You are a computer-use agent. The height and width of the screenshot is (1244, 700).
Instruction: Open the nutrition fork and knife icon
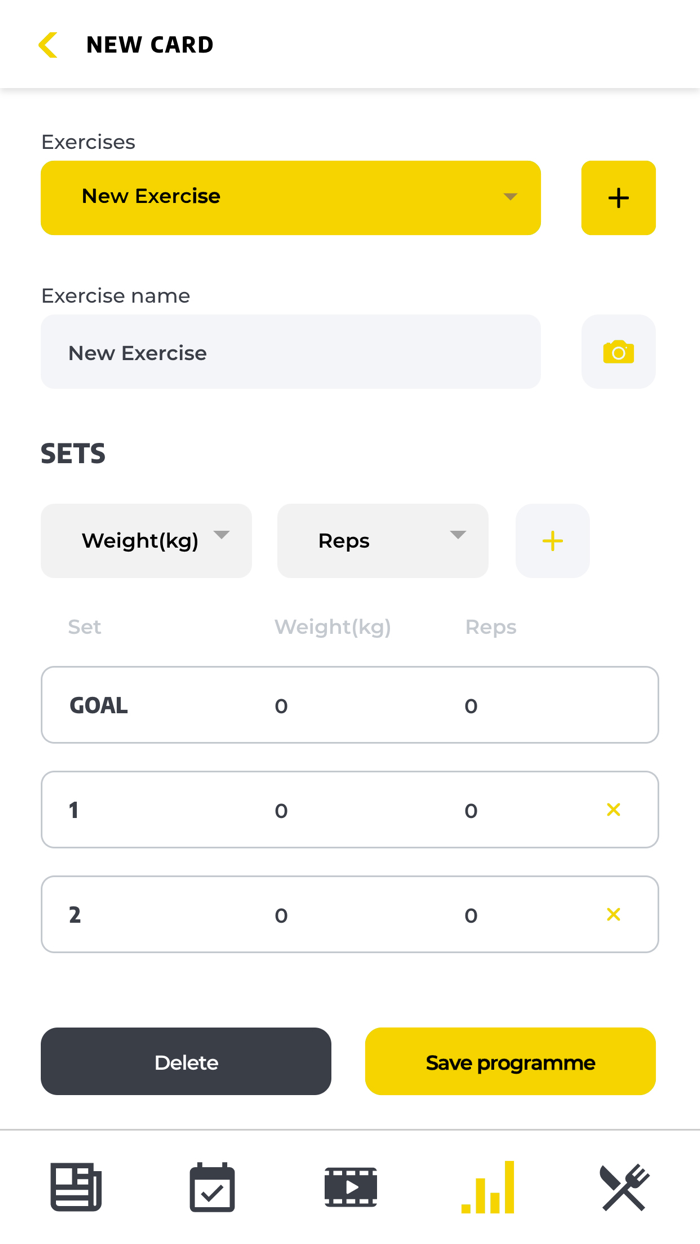click(624, 1186)
